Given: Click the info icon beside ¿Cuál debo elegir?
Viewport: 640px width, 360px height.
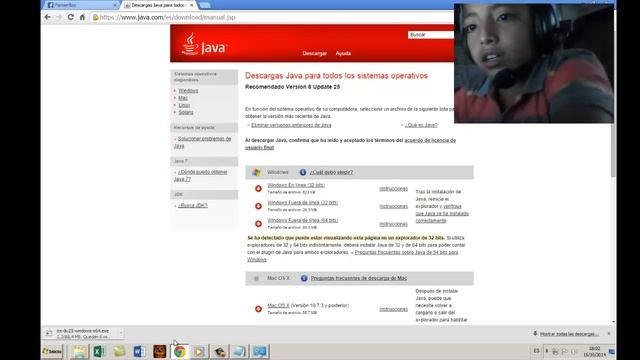Looking at the screenshot, I should (x=303, y=172).
